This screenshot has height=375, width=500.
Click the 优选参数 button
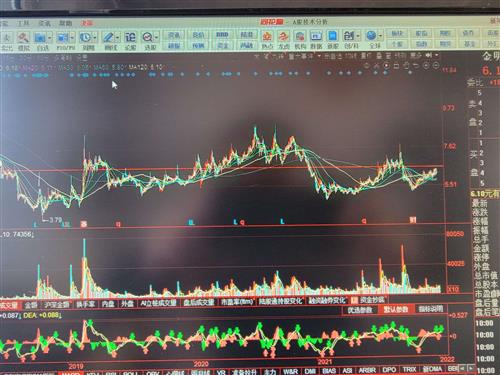(x=360, y=310)
